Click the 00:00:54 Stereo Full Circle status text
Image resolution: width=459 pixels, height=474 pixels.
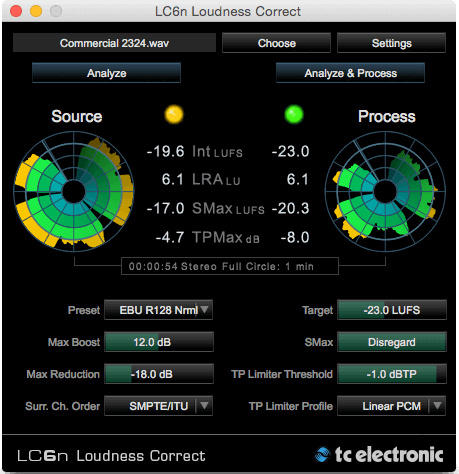pyautogui.click(x=221, y=266)
